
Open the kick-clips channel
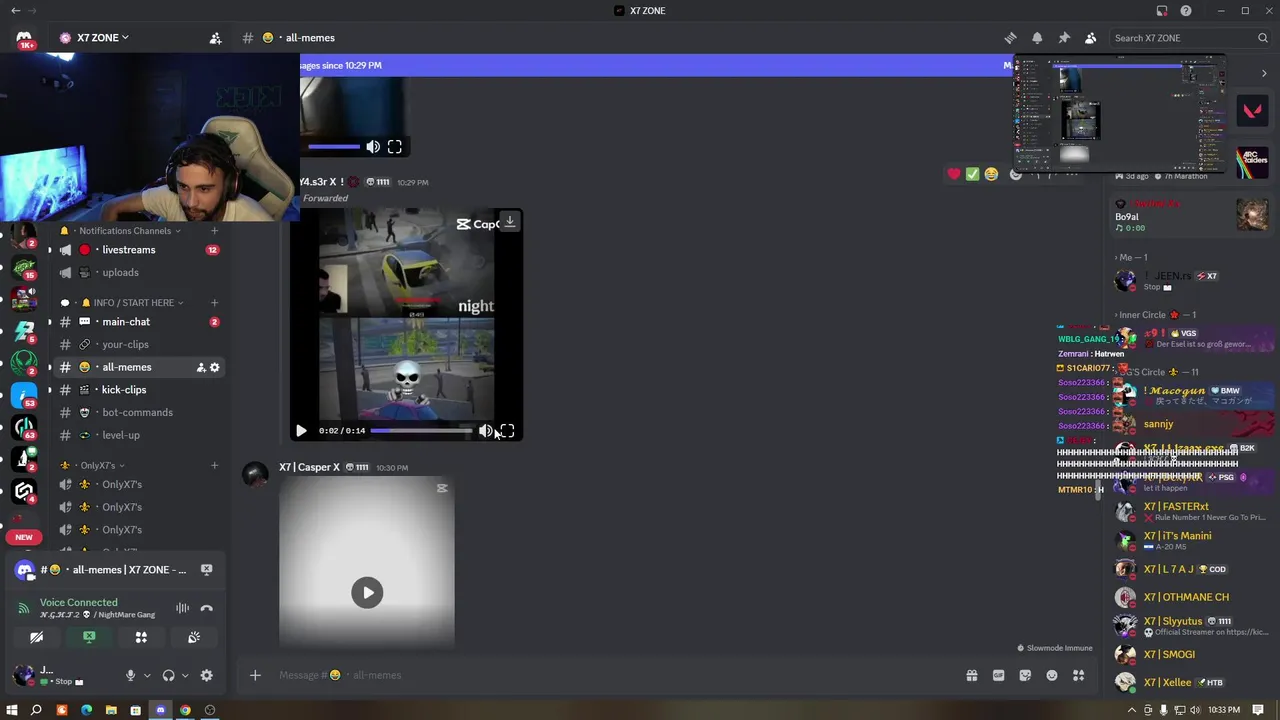point(138,390)
